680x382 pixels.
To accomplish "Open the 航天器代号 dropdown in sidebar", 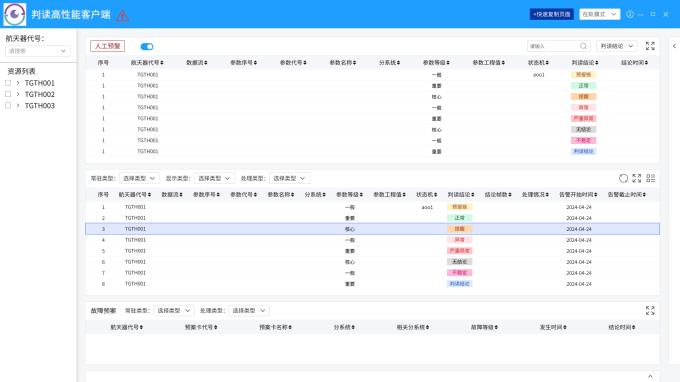I will click(38, 51).
